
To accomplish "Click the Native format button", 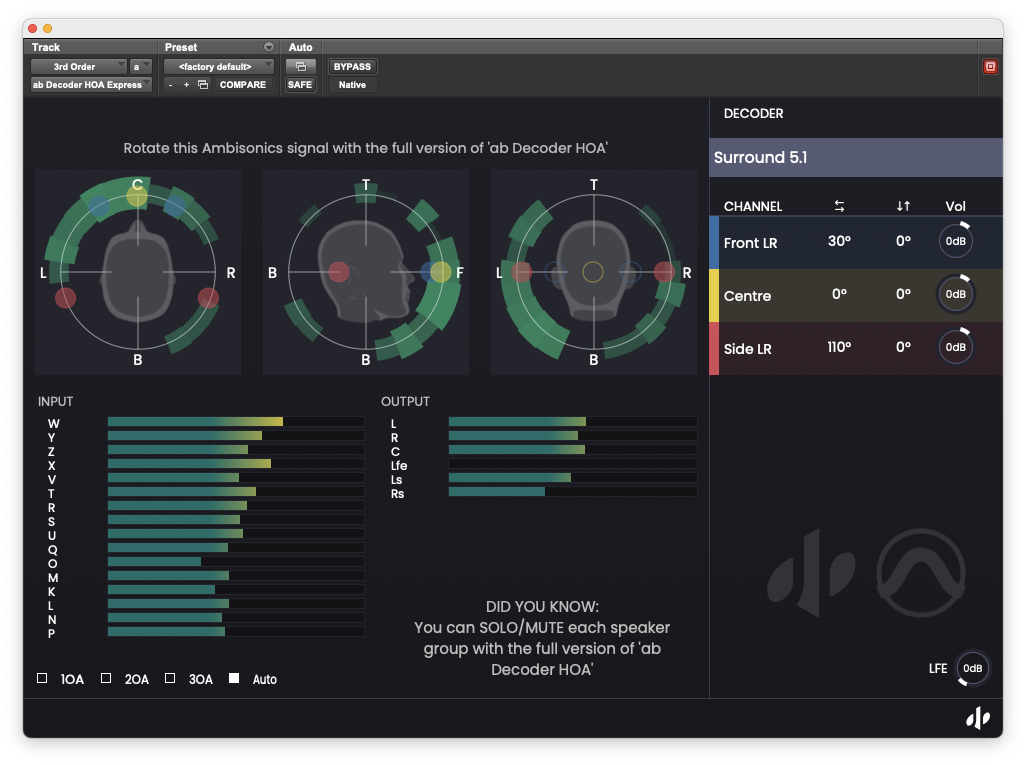I will [x=352, y=84].
